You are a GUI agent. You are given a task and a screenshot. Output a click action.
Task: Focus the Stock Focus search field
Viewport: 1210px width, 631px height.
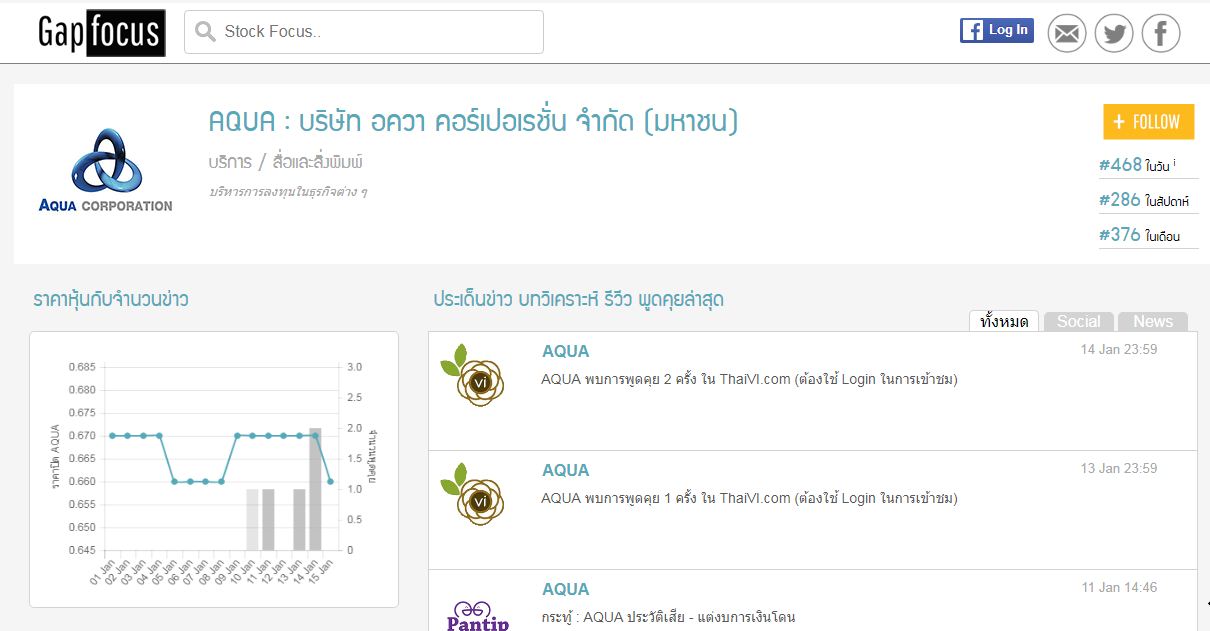pos(364,32)
